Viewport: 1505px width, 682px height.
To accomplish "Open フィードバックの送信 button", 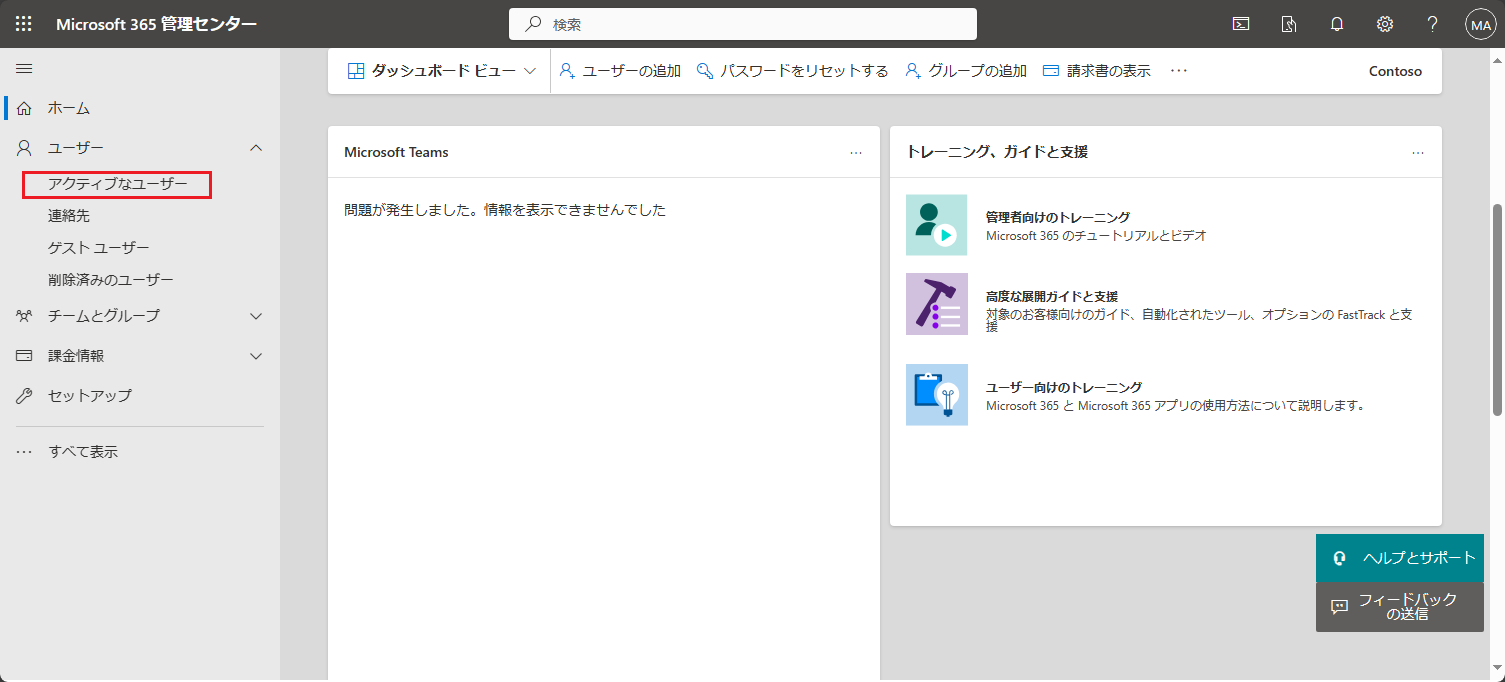I will point(1400,607).
